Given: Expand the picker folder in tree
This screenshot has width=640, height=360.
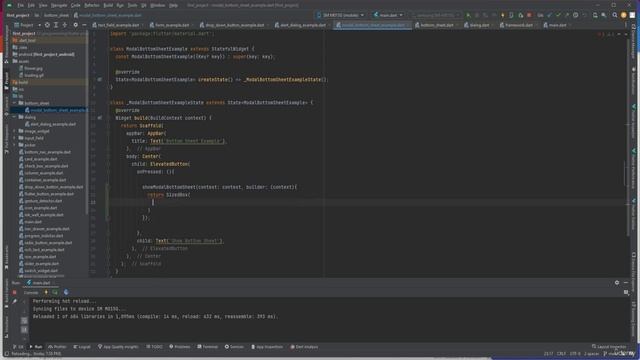Looking at the screenshot, I should [15, 145].
